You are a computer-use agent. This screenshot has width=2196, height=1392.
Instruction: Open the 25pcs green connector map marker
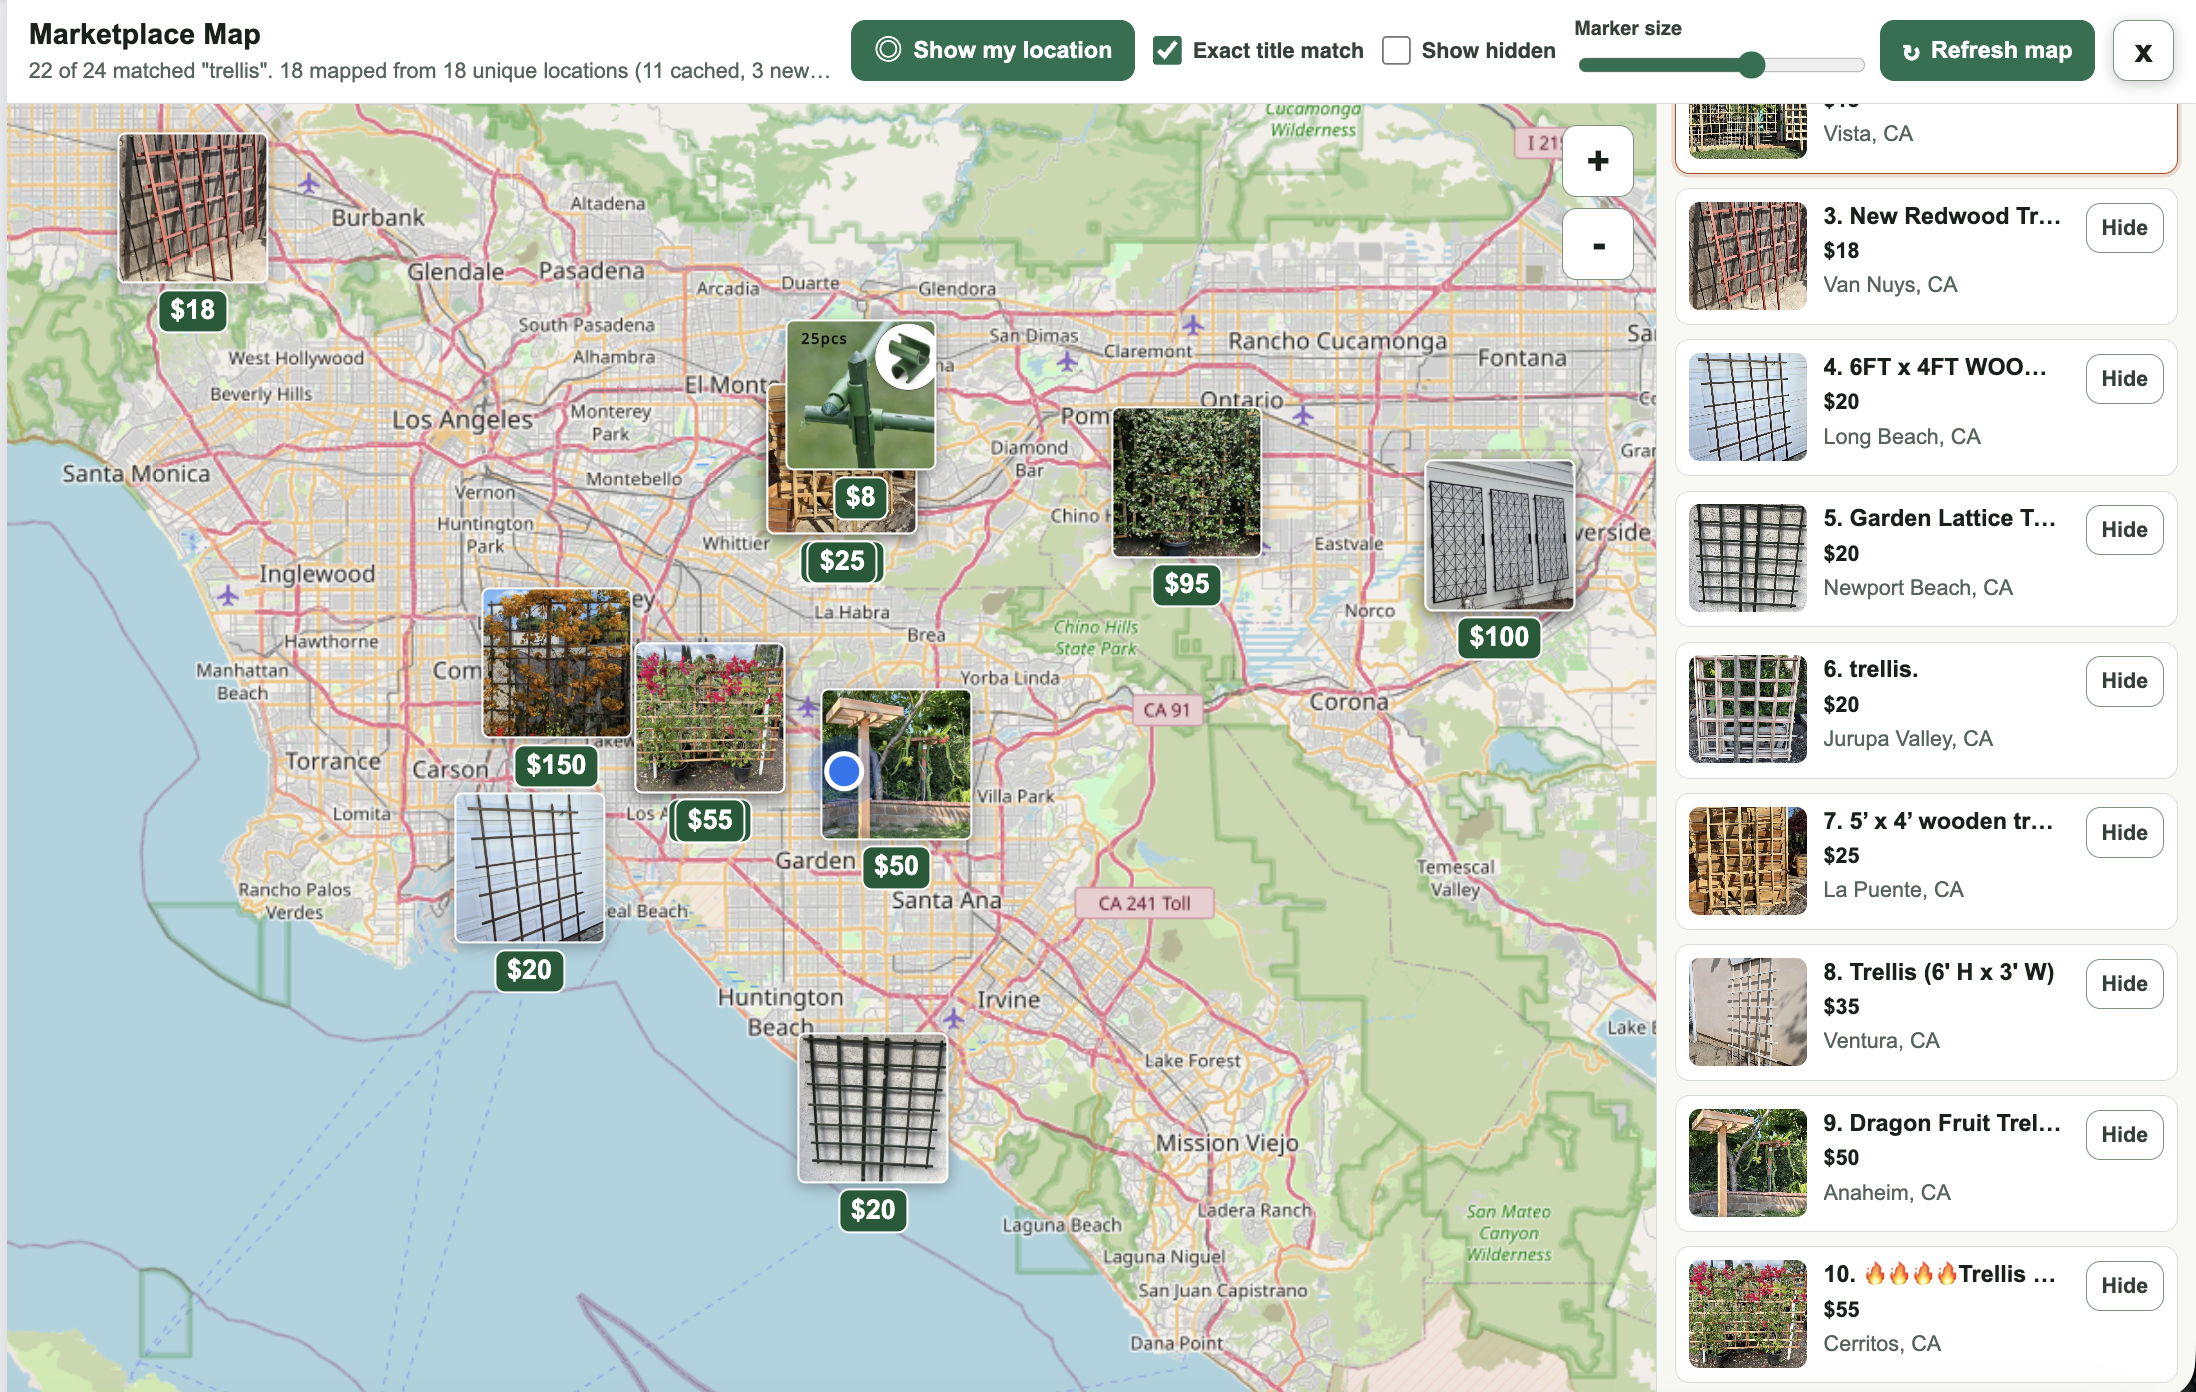click(x=861, y=394)
